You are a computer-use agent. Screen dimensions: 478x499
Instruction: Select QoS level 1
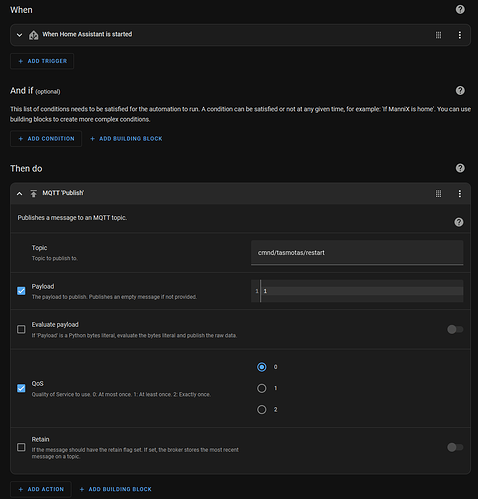(x=262, y=388)
